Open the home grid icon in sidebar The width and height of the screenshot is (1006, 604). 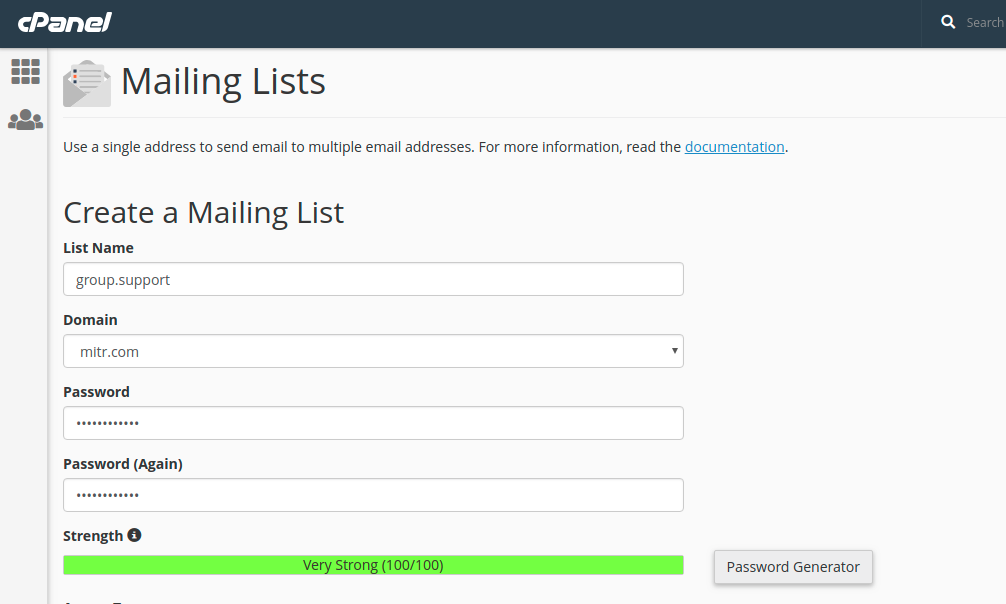(25, 71)
